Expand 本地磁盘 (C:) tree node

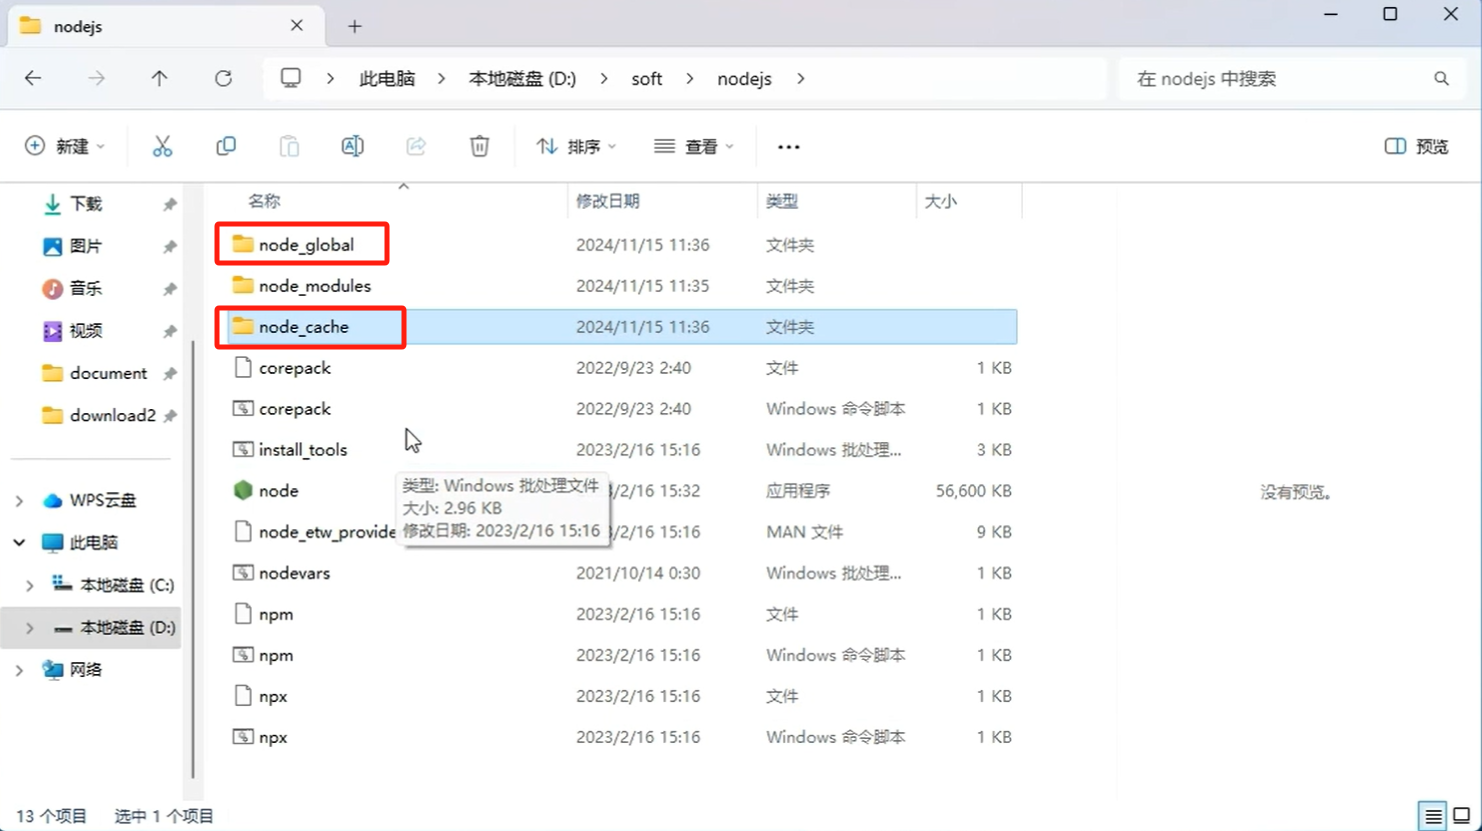pyautogui.click(x=30, y=585)
